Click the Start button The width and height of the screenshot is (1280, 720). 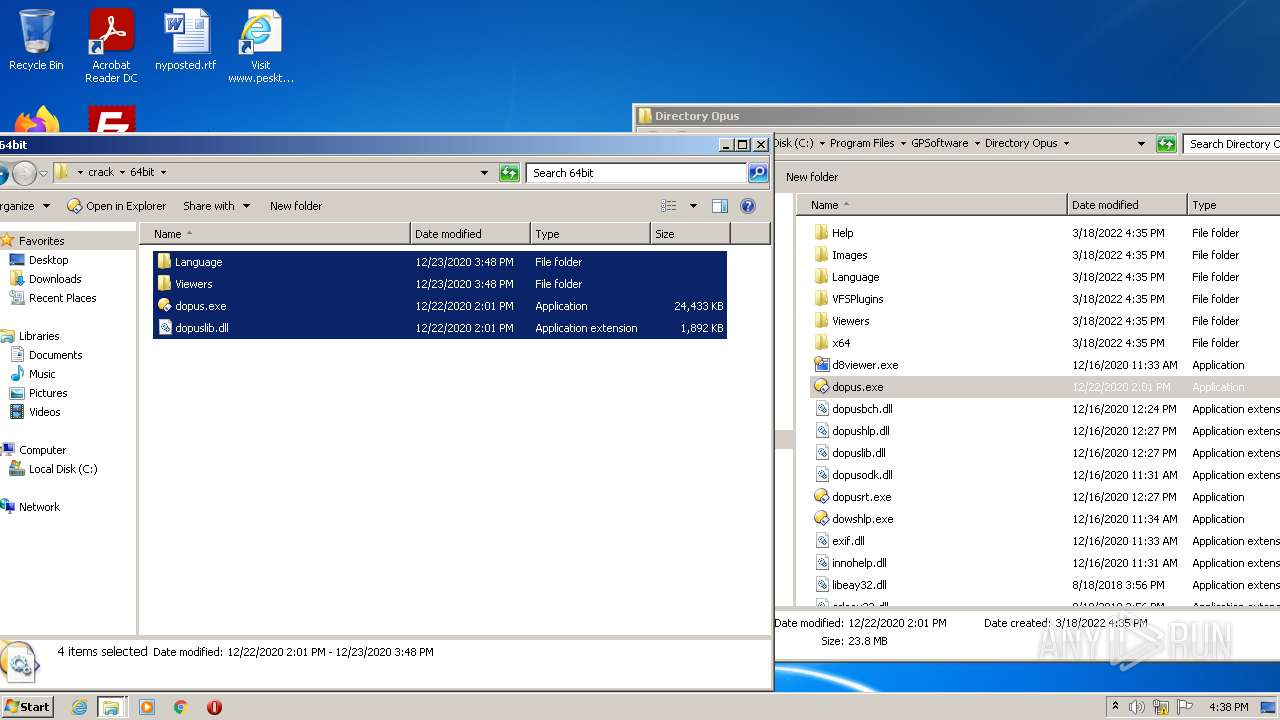point(27,706)
